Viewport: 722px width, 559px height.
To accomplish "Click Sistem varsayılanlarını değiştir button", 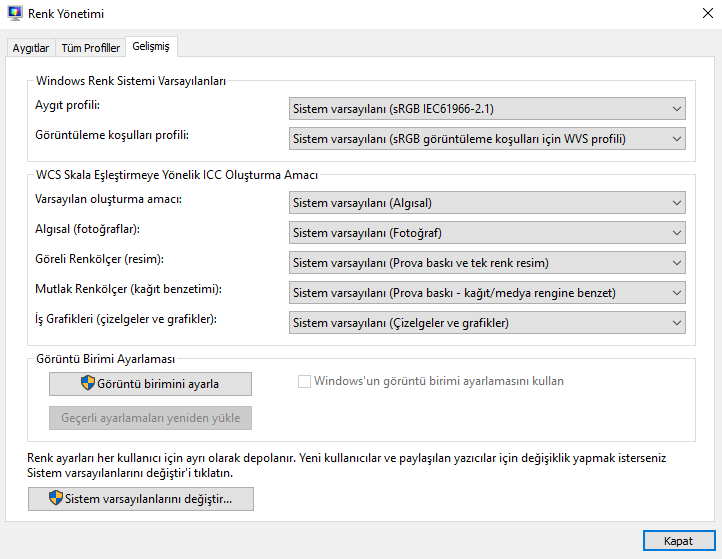I will click(141, 499).
